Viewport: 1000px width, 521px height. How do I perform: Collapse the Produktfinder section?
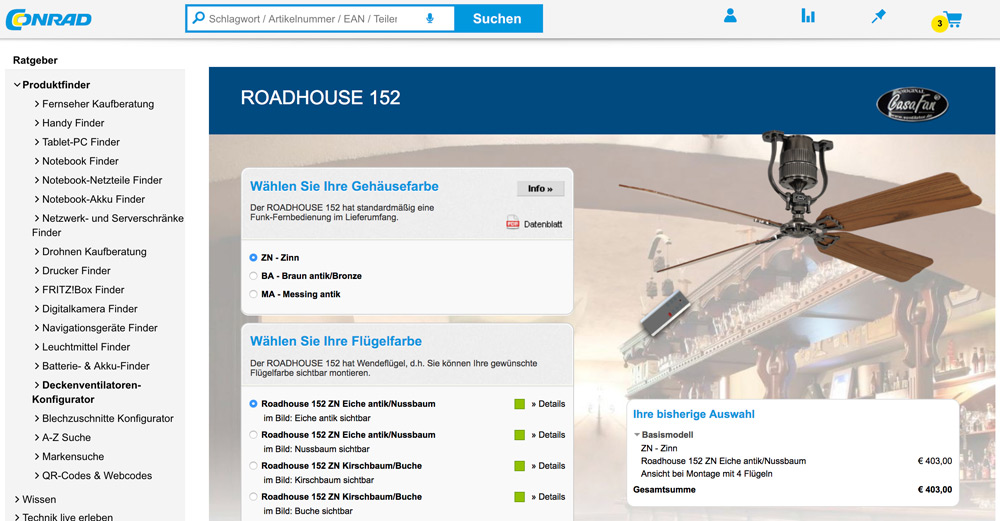17,85
